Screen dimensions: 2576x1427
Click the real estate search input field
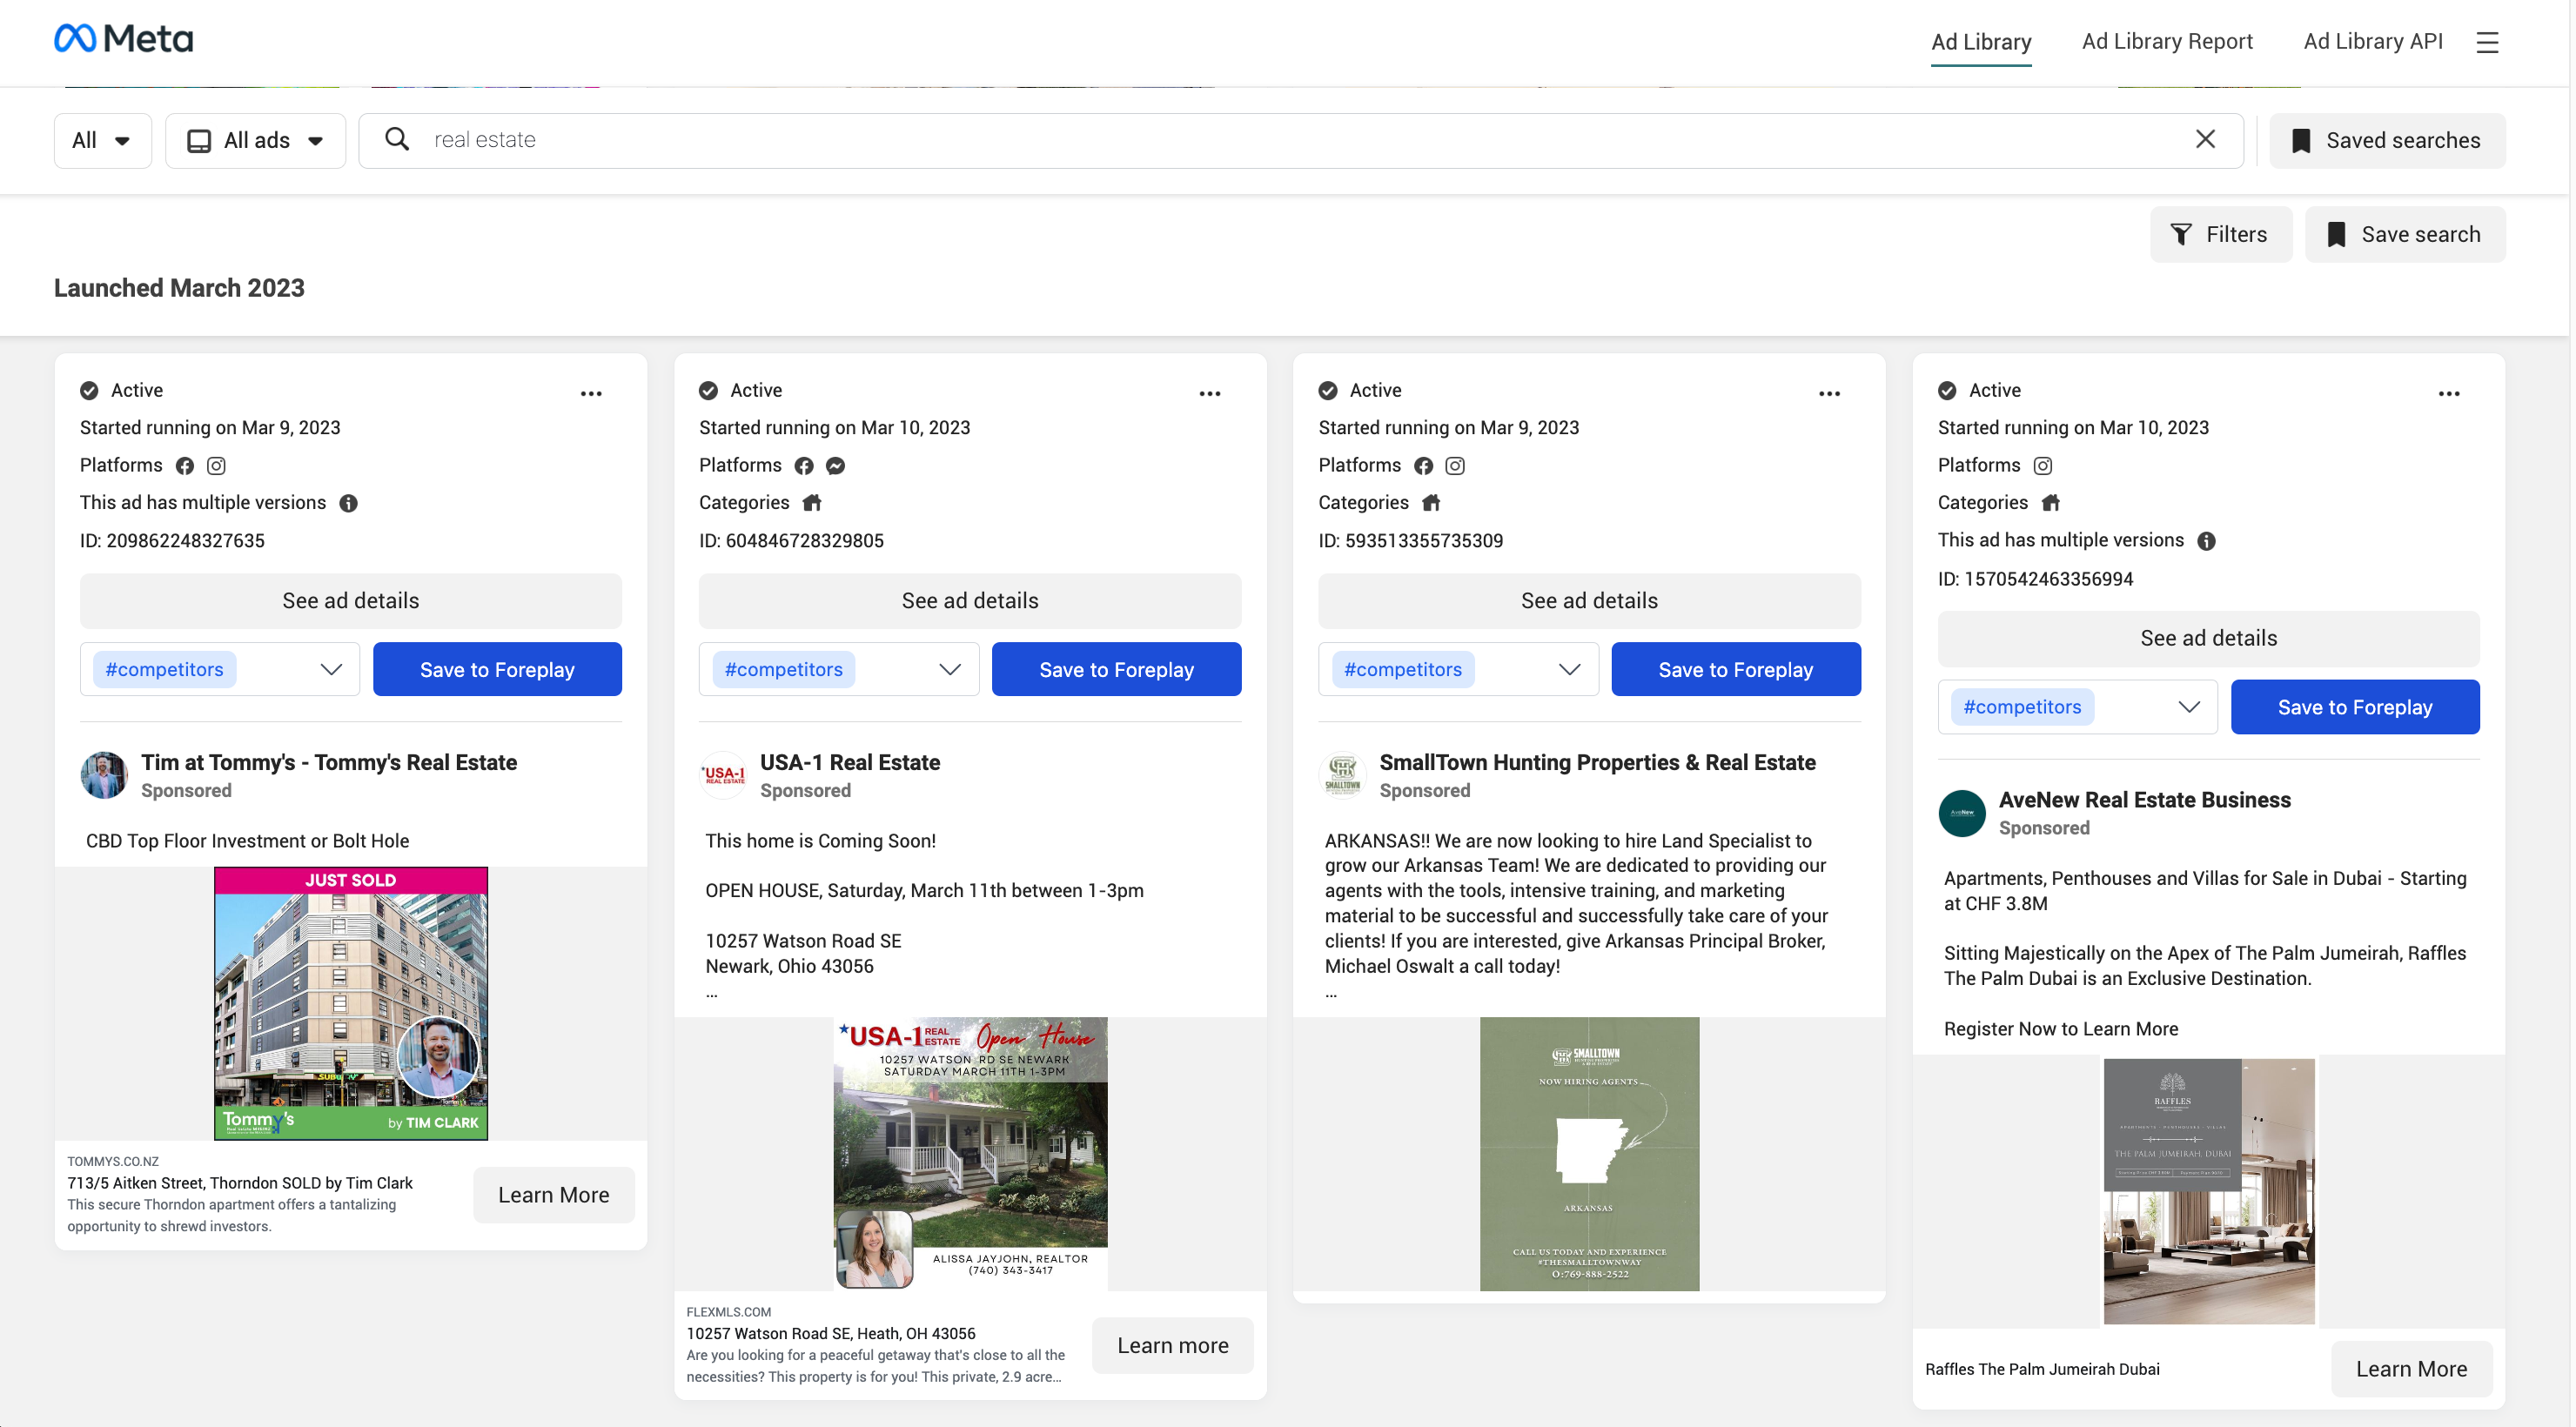(1300, 140)
